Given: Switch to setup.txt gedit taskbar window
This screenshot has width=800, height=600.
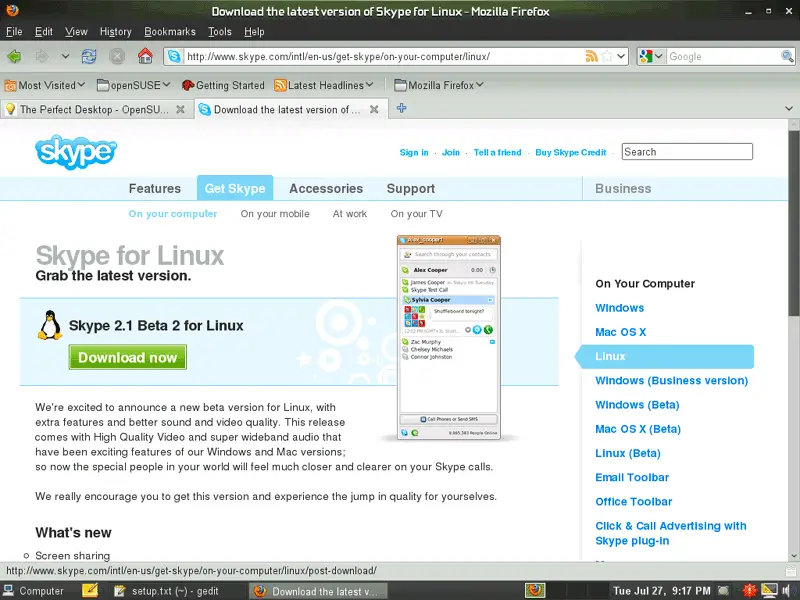Looking at the screenshot, I should [167, 591].
